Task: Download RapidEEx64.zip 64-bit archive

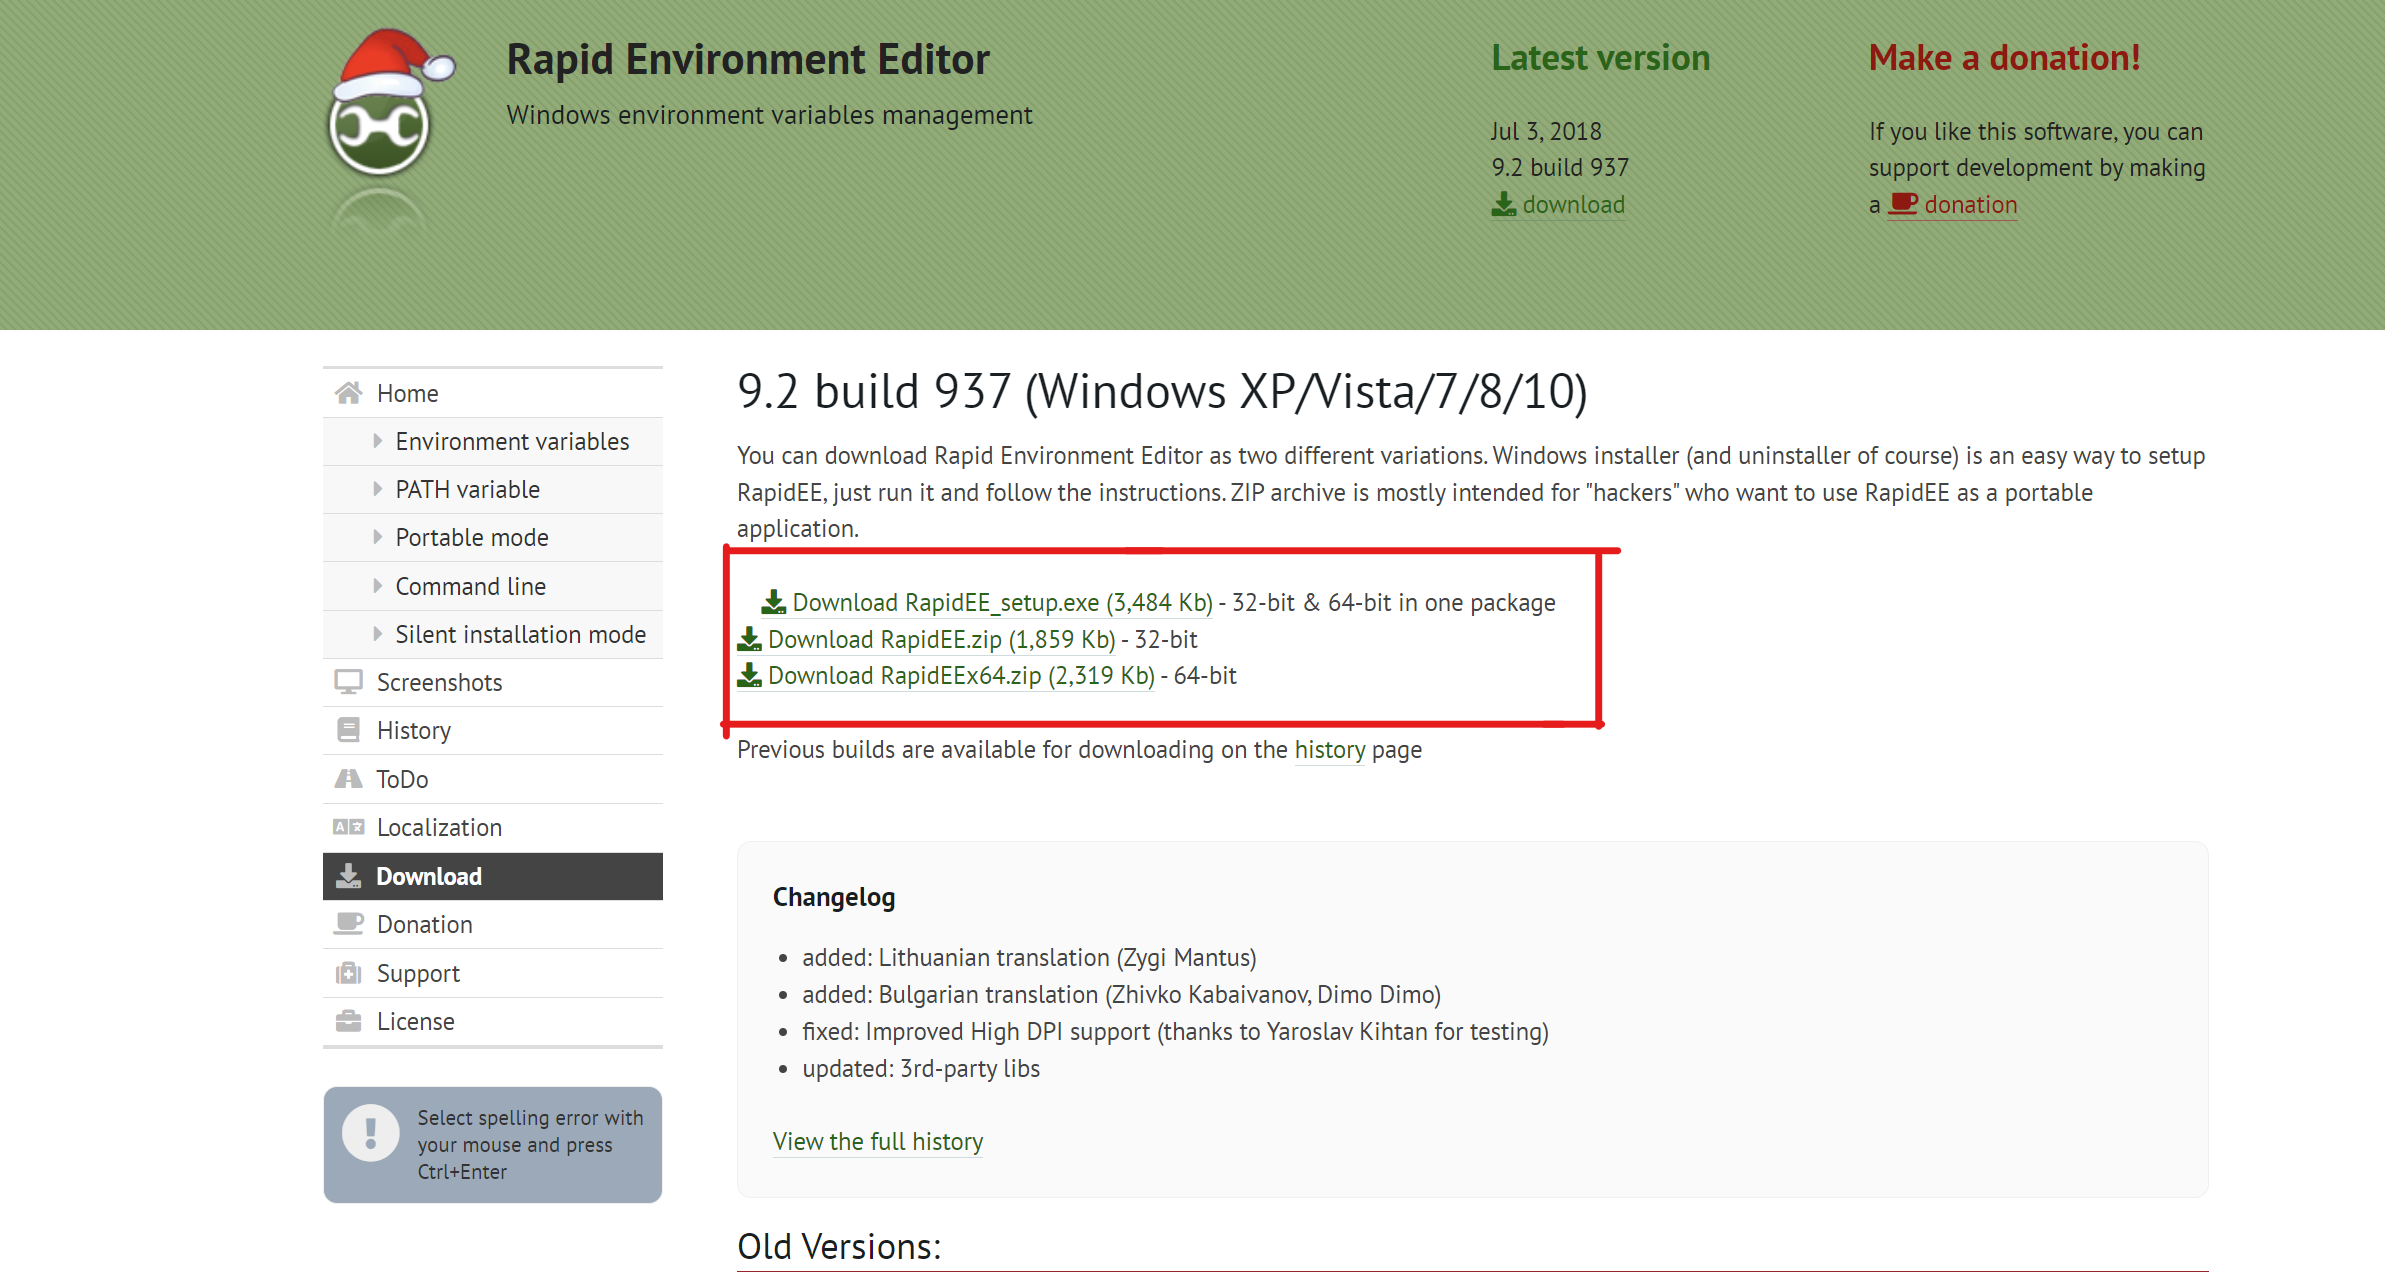Action: (960, 676)
